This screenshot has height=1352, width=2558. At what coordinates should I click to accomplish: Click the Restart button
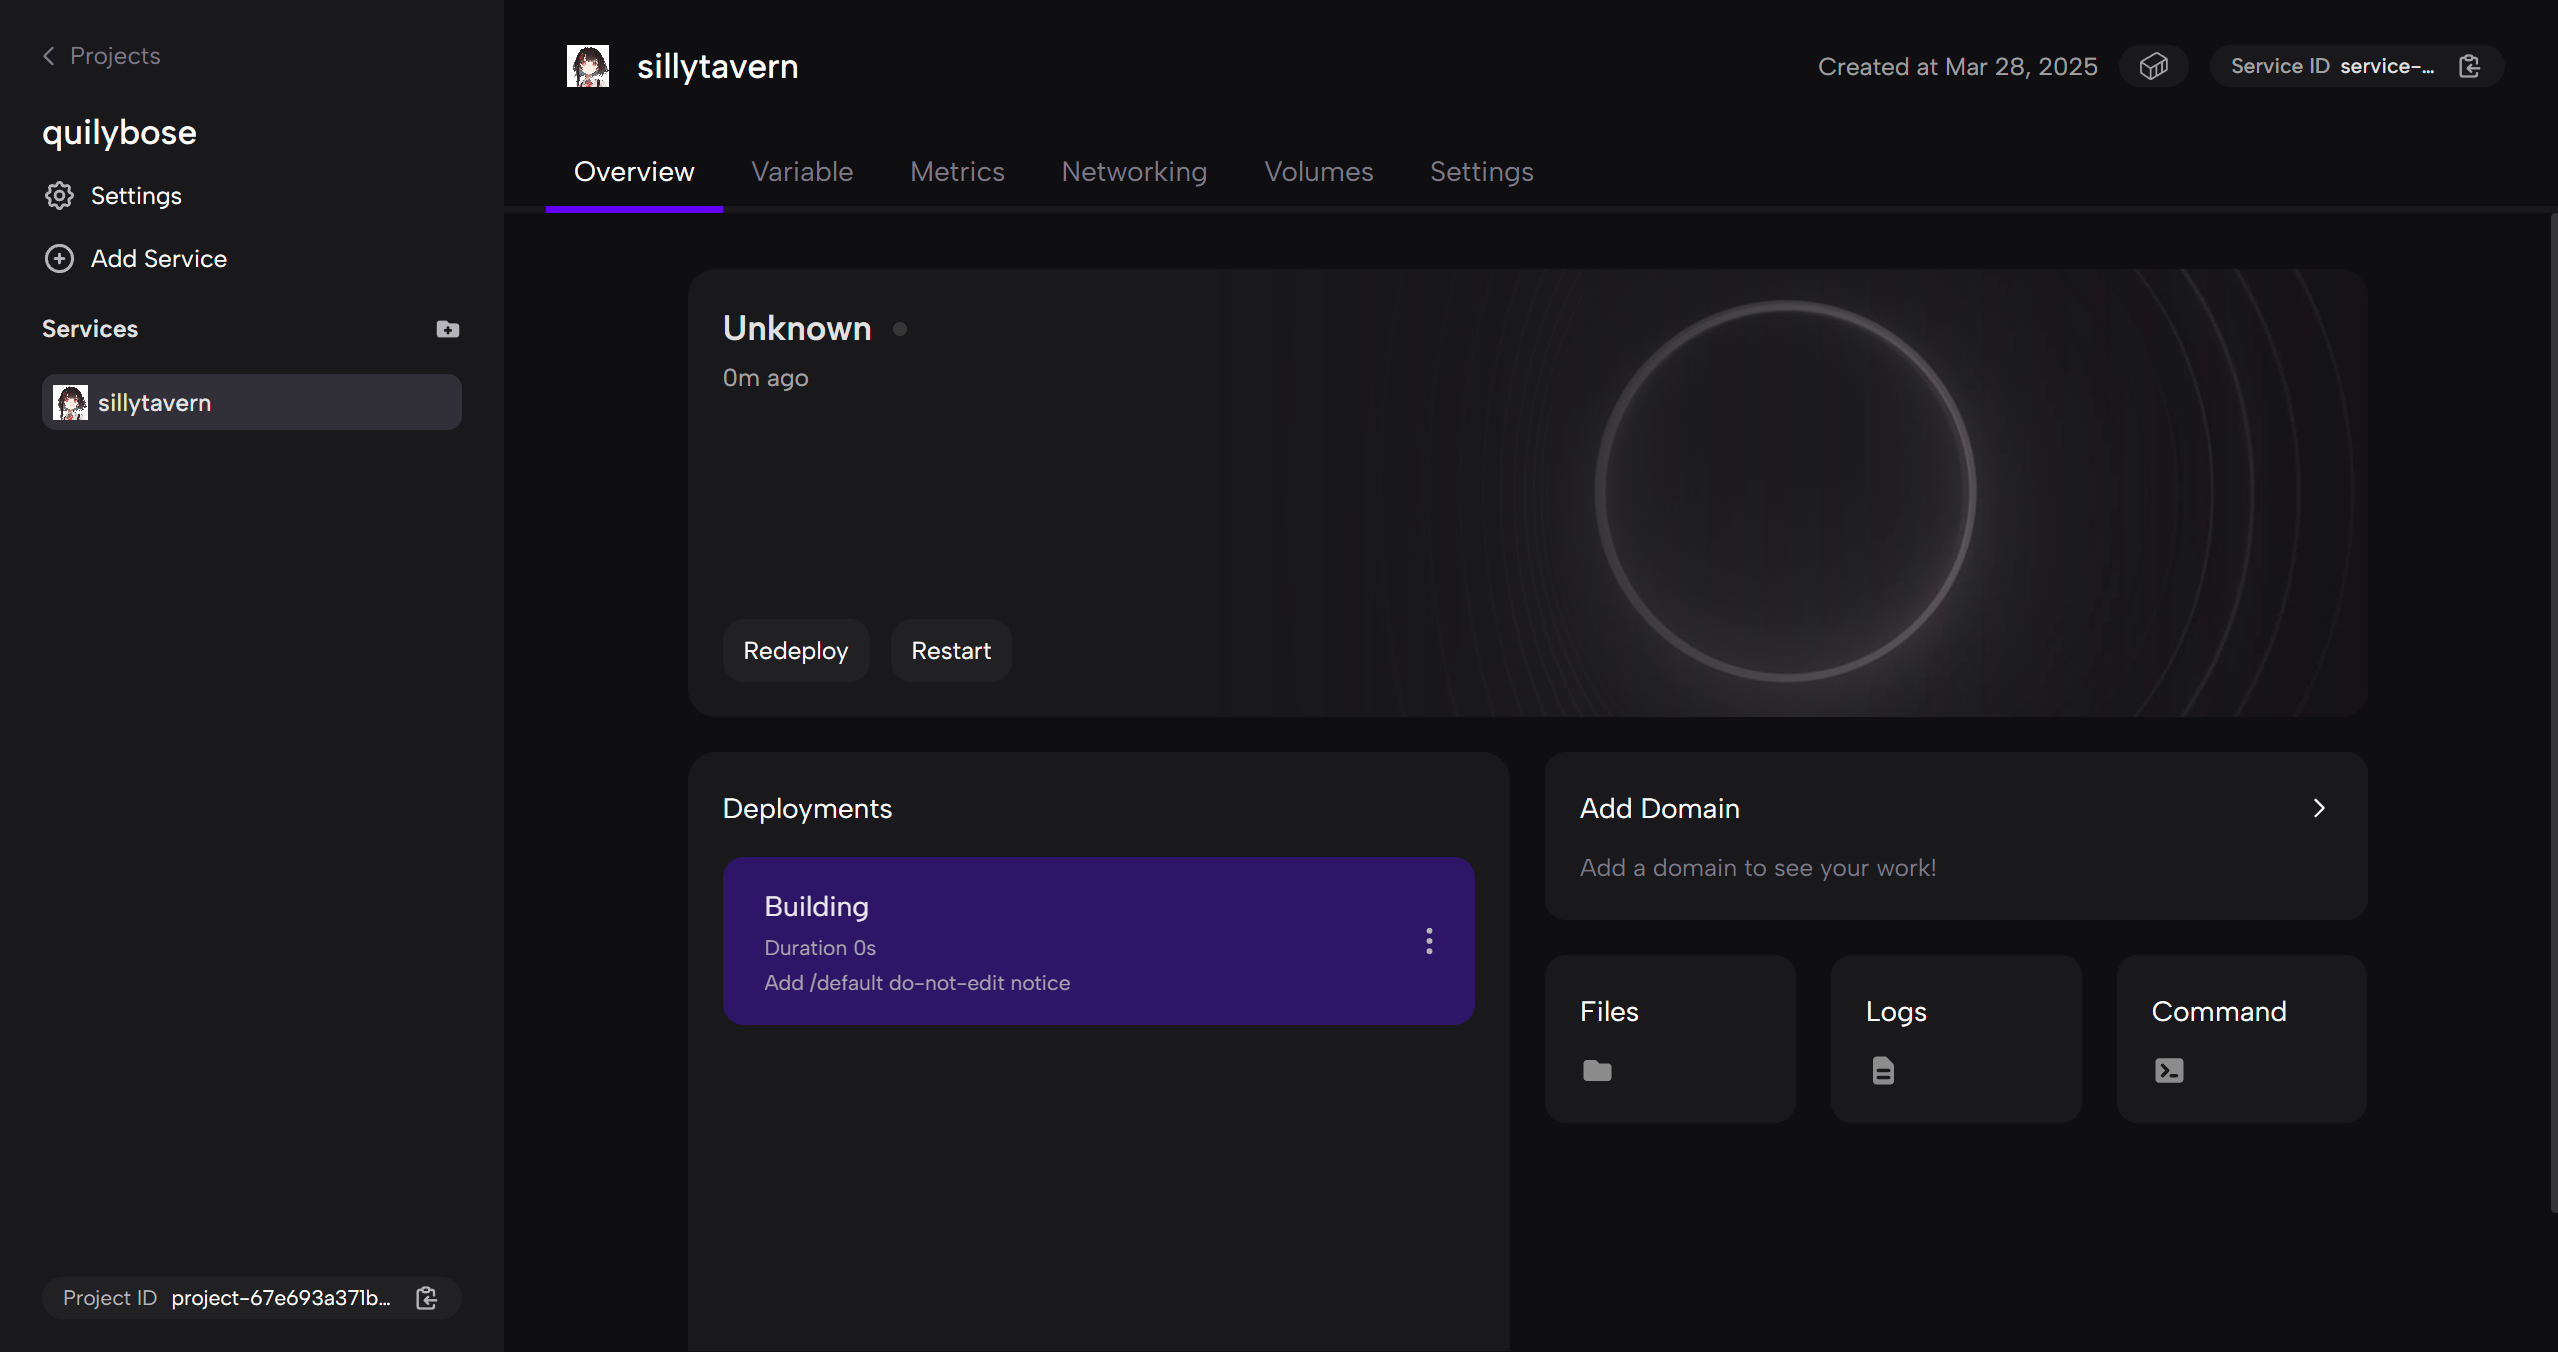click(950, 651)
